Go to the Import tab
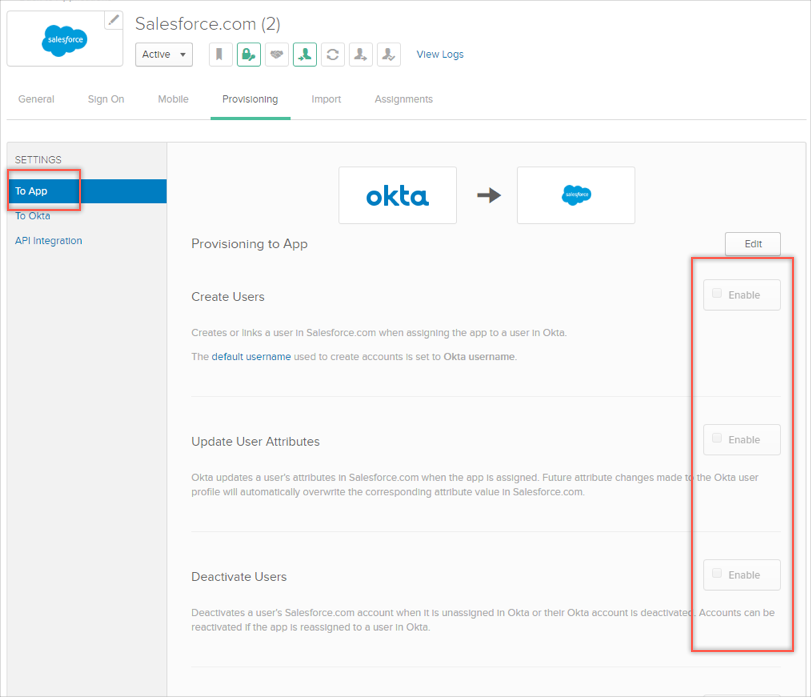Screen dimensions: 811x697 (326, 100)
